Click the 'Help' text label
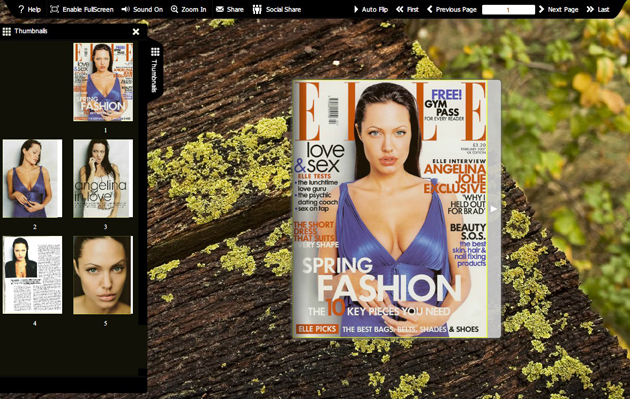The image size is (630, 399). [x=34, y=9]
